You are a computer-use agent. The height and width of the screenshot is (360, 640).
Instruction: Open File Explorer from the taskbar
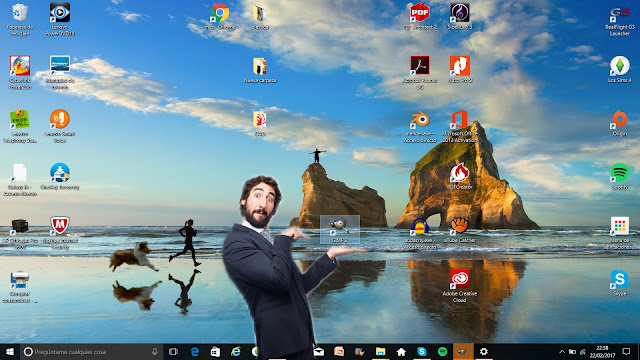pos(380,351)
